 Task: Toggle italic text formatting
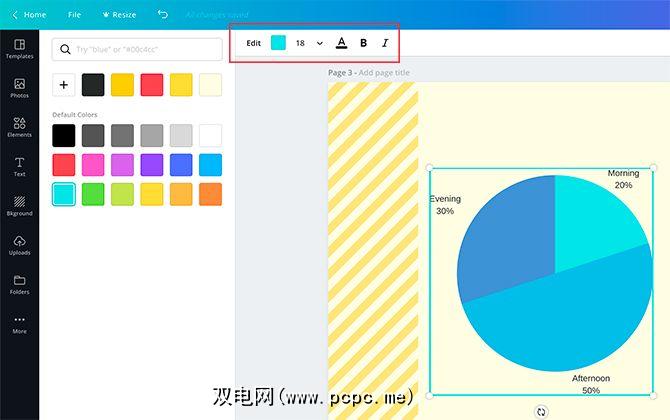[x=385, y=43]
